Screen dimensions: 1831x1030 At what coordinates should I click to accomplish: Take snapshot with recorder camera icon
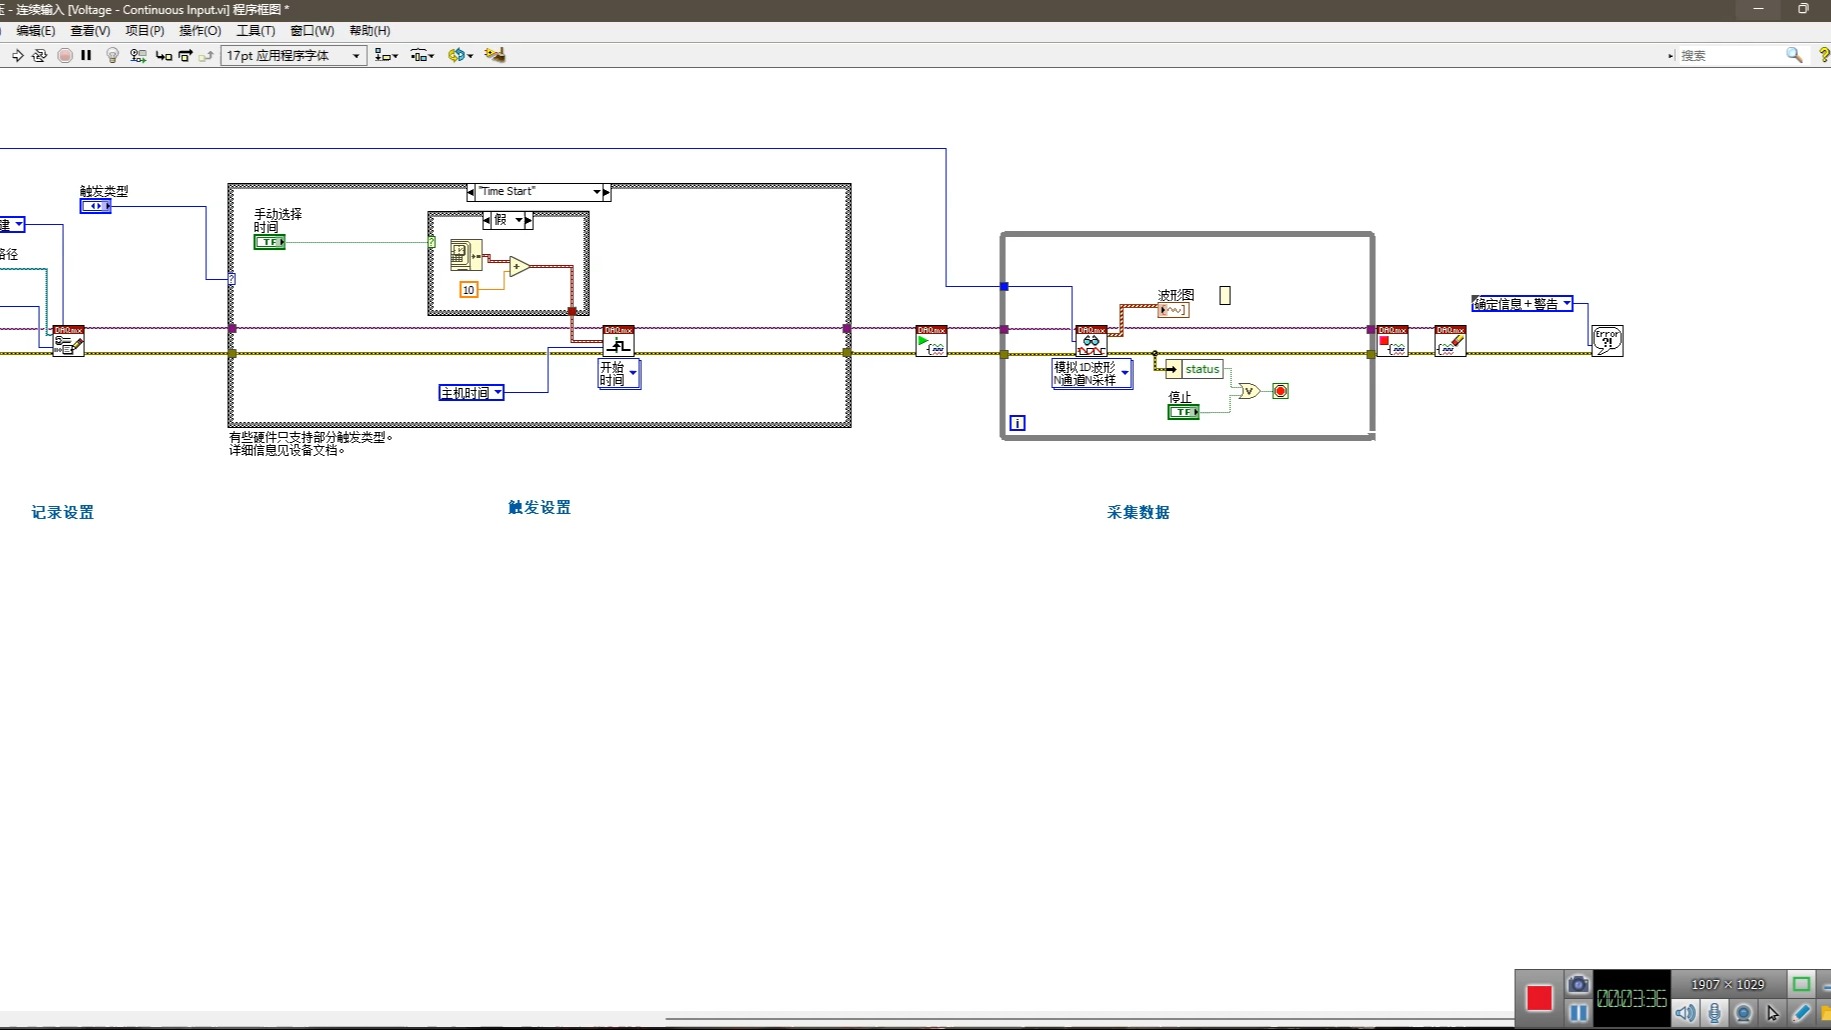pos(1578,984)
